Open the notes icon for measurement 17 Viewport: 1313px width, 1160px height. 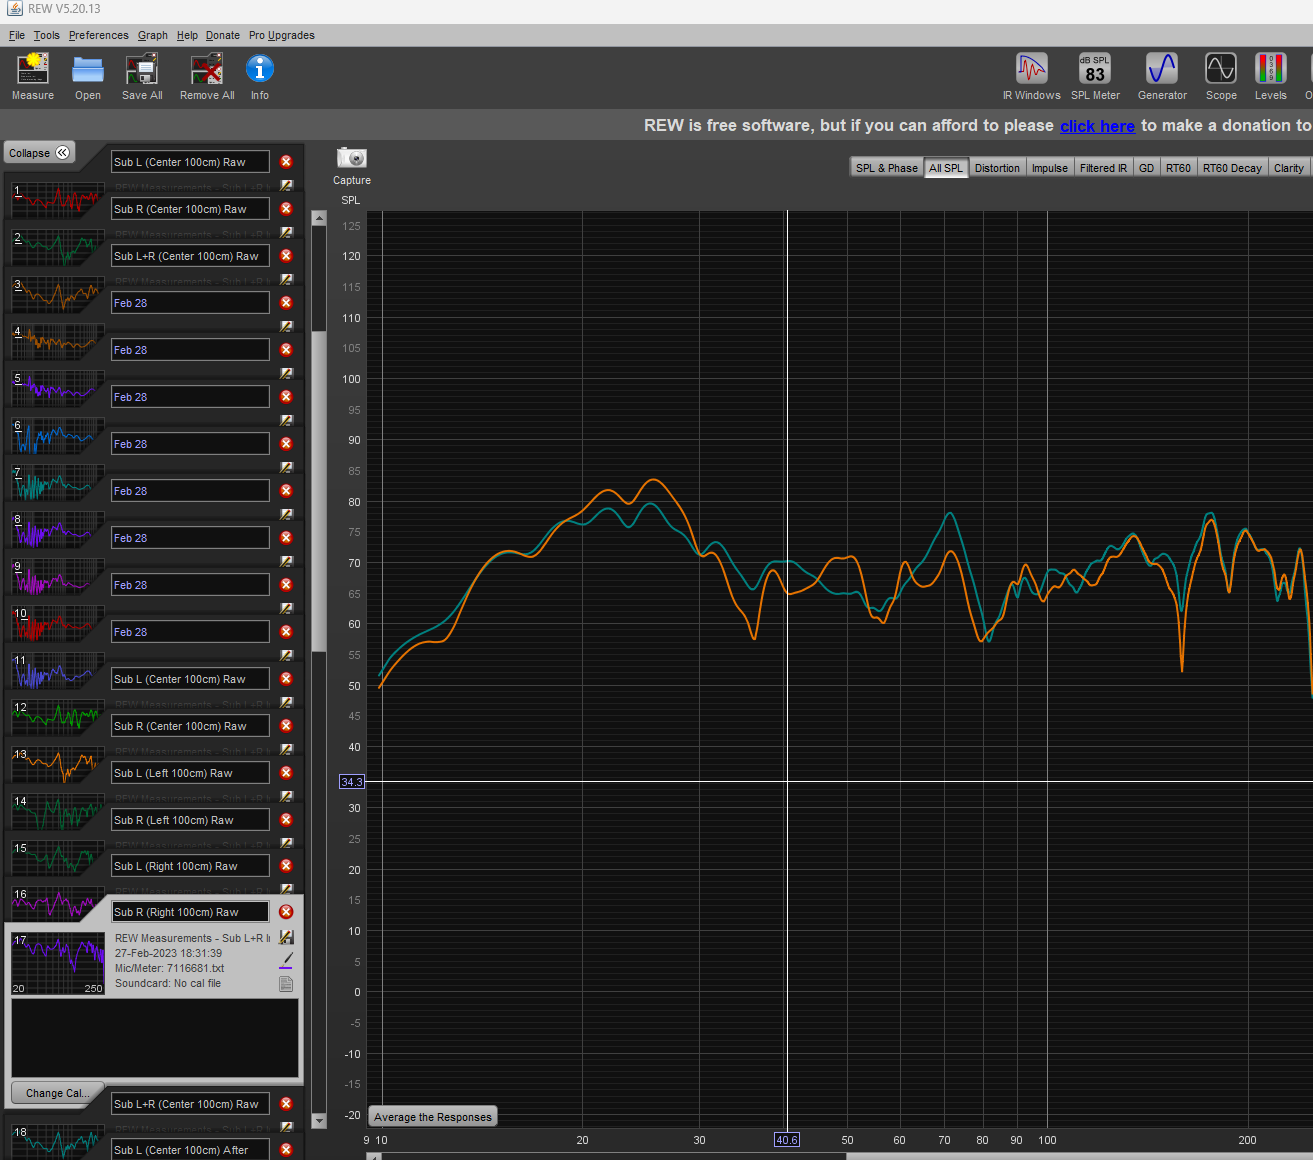click(286, 984)
